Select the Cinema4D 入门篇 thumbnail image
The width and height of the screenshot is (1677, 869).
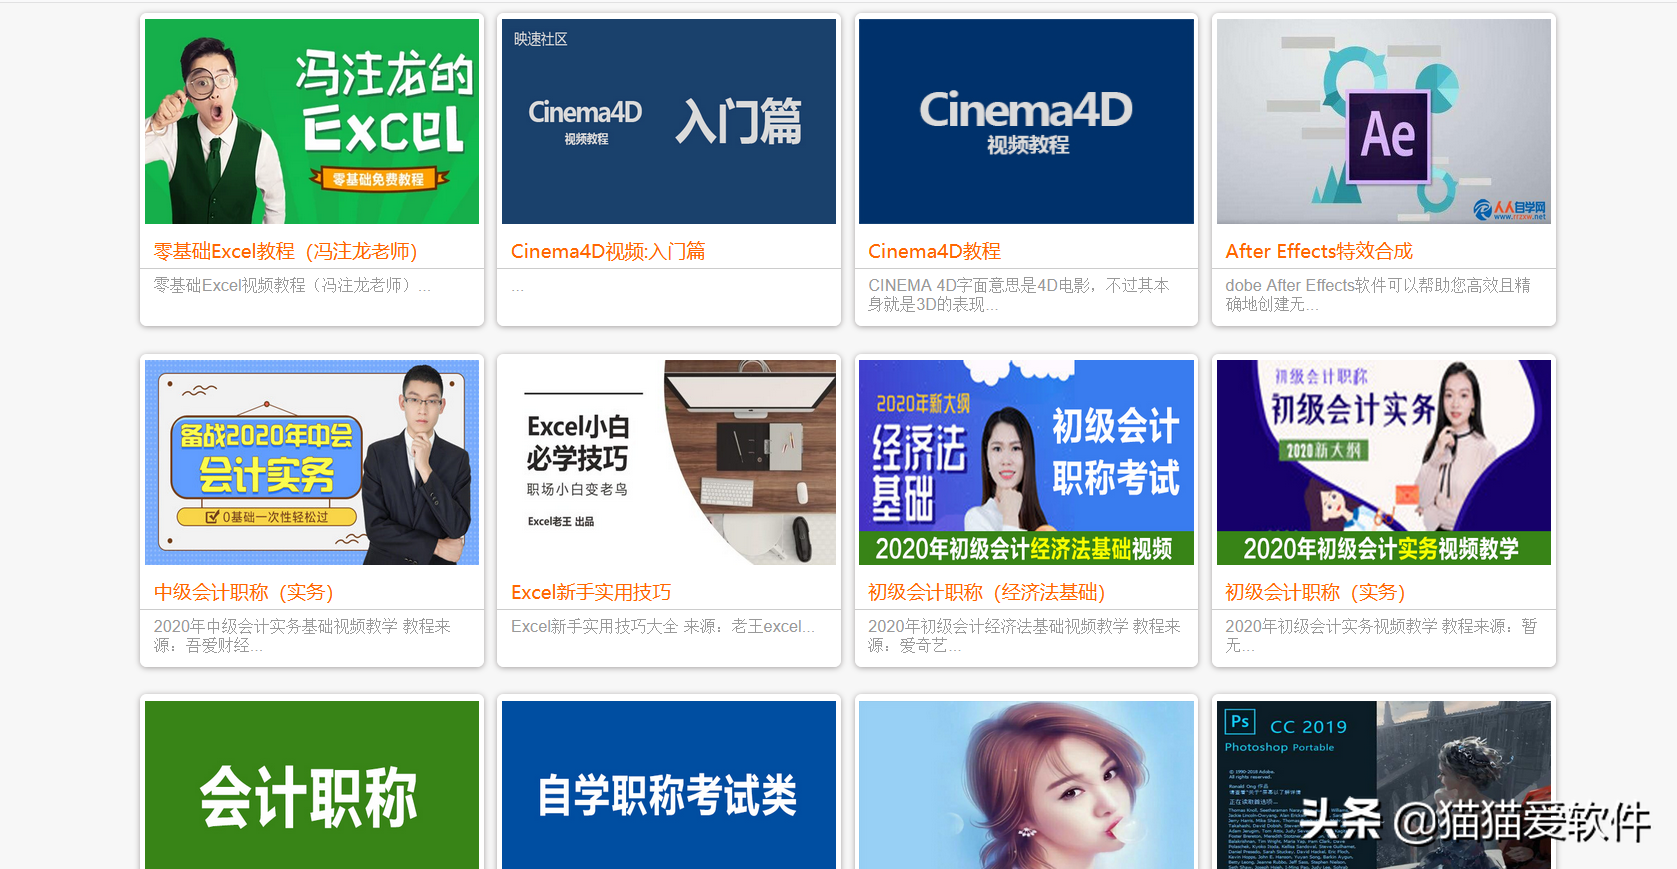669,121
